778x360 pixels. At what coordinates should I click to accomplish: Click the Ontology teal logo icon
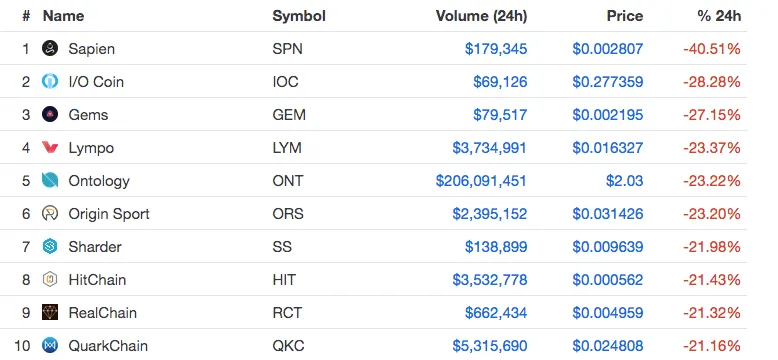coord(50,180)
